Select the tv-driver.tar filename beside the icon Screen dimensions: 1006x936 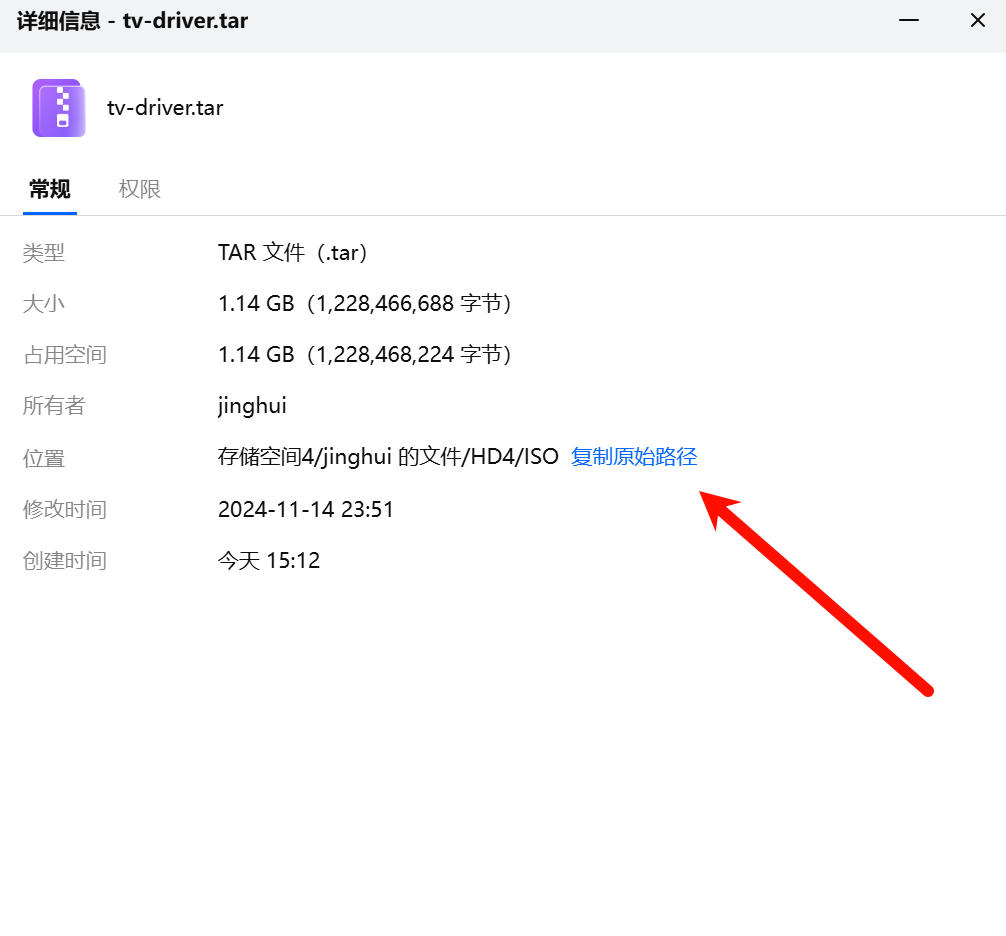(x=165, y=108)
